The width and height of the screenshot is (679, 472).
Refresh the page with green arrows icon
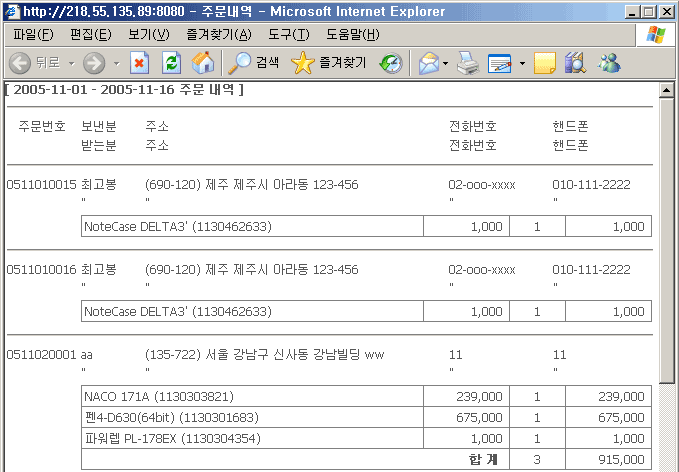pos(171,63)
